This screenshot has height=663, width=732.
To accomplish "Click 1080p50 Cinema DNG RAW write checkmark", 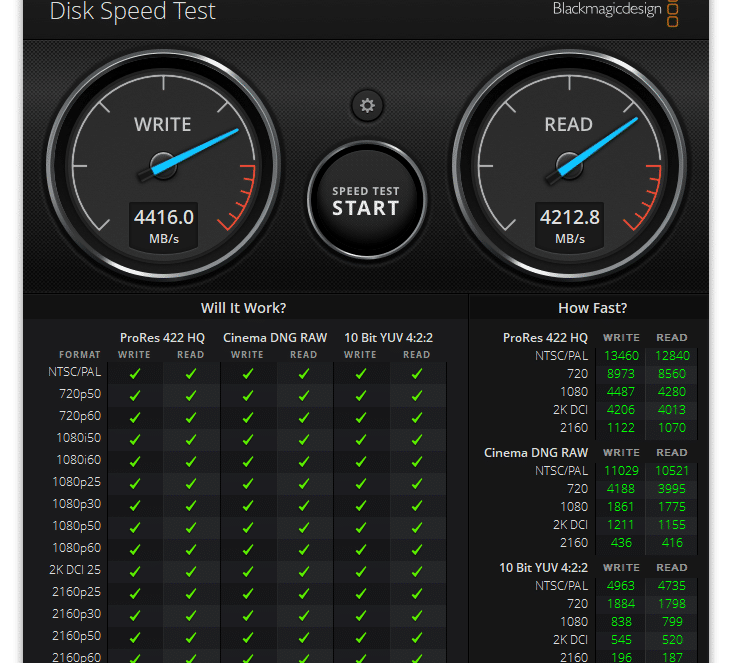I will tap(247, 527).
